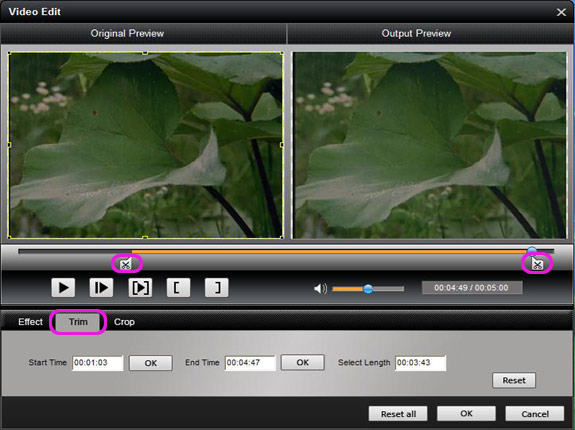Play the selected trim segment only

coord(140,288)
